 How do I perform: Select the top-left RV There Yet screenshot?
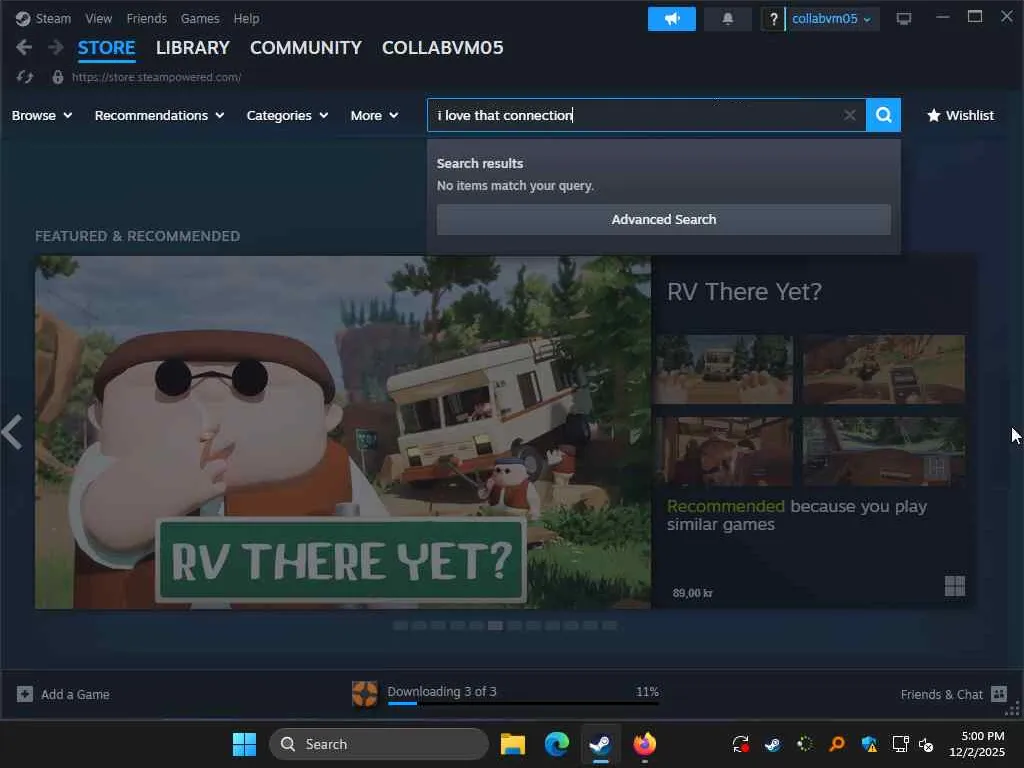724,369
